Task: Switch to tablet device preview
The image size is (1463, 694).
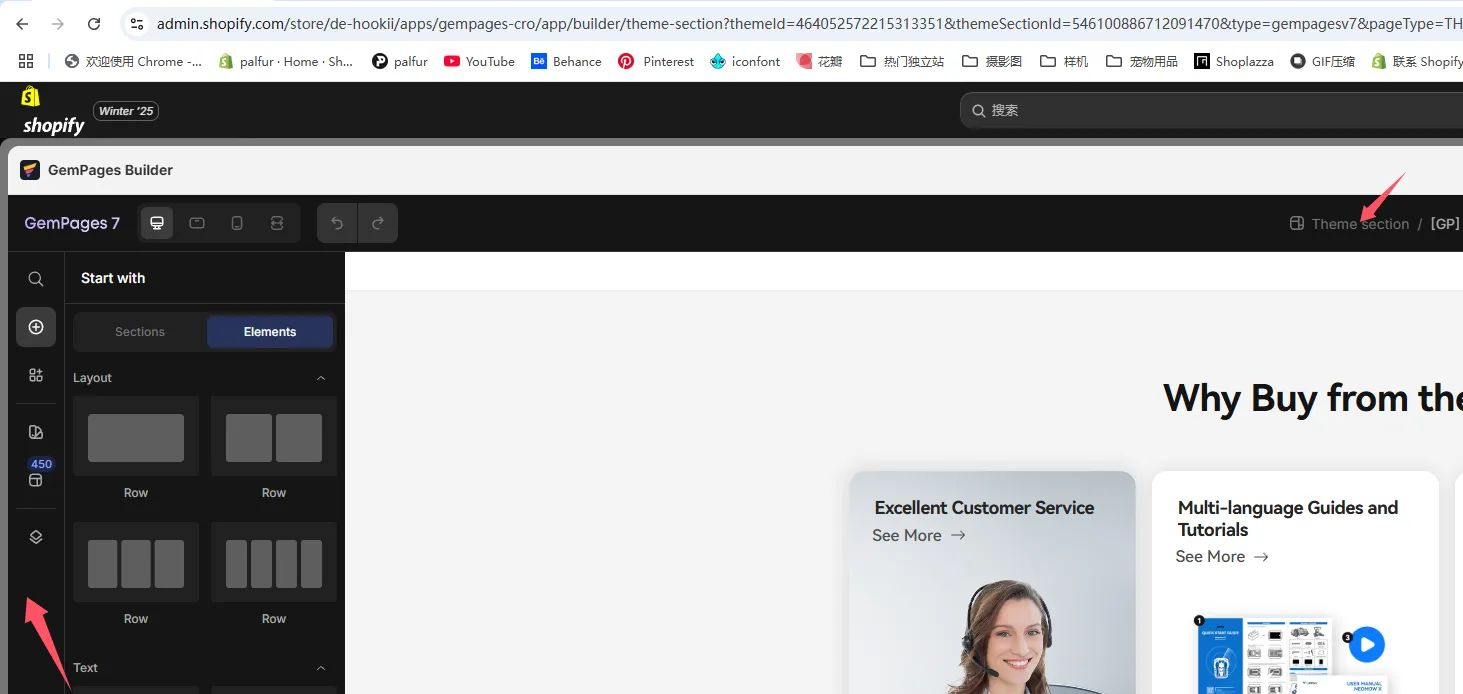Action: coord(197,223)
